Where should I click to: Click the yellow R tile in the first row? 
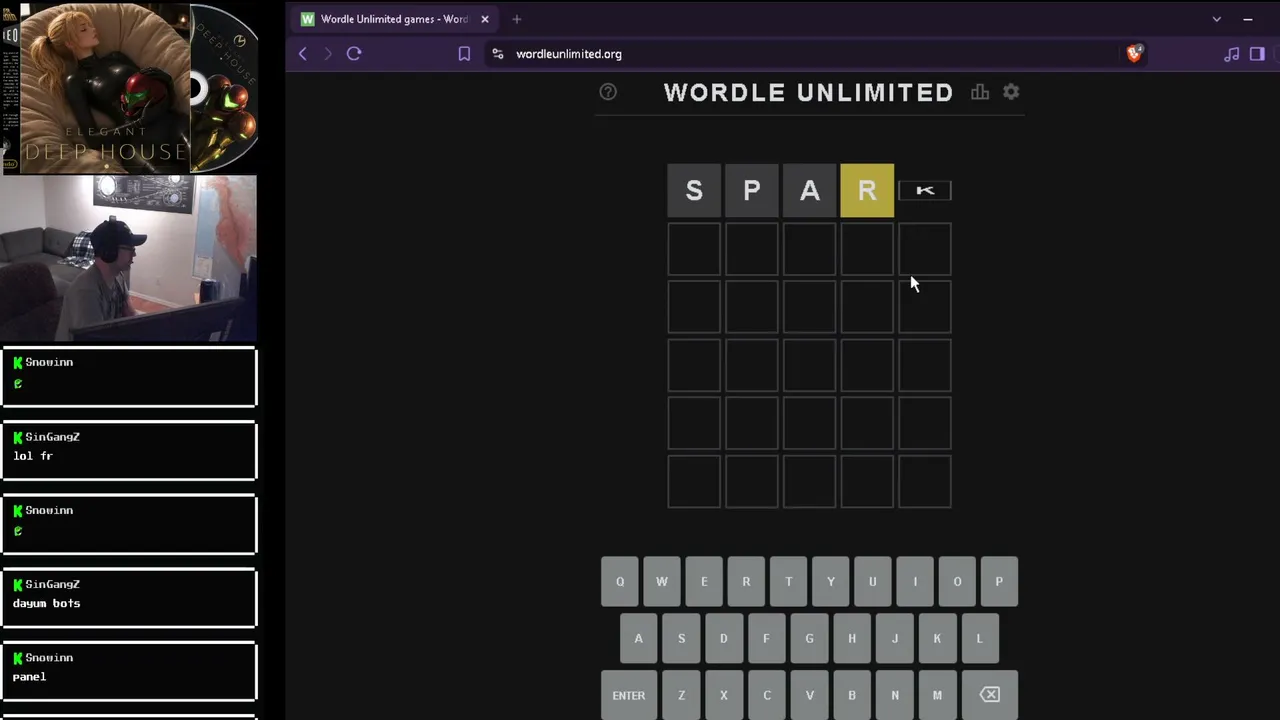[867, 190]
